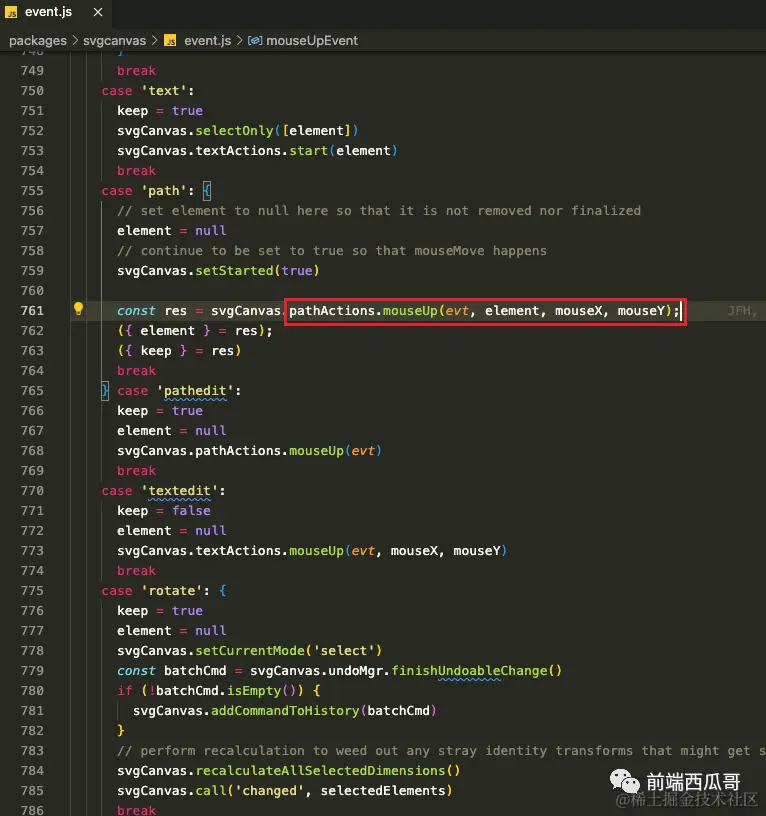Click 'break' keyword on line 764
This screenshot has height=816, width=766.
[x=136, y=371]
